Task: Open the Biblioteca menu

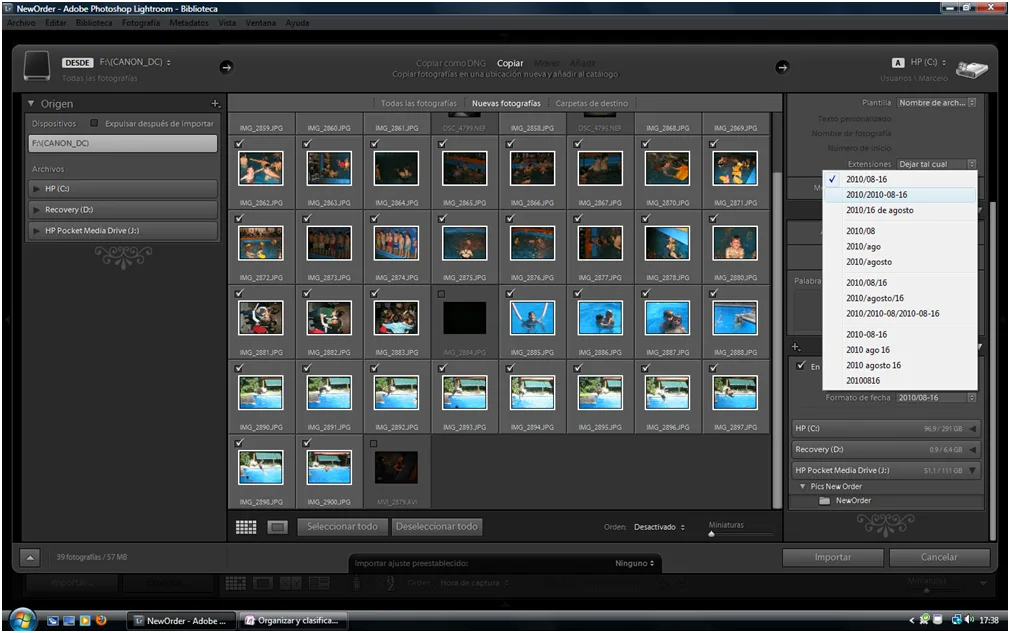Action: click(94, 23)
